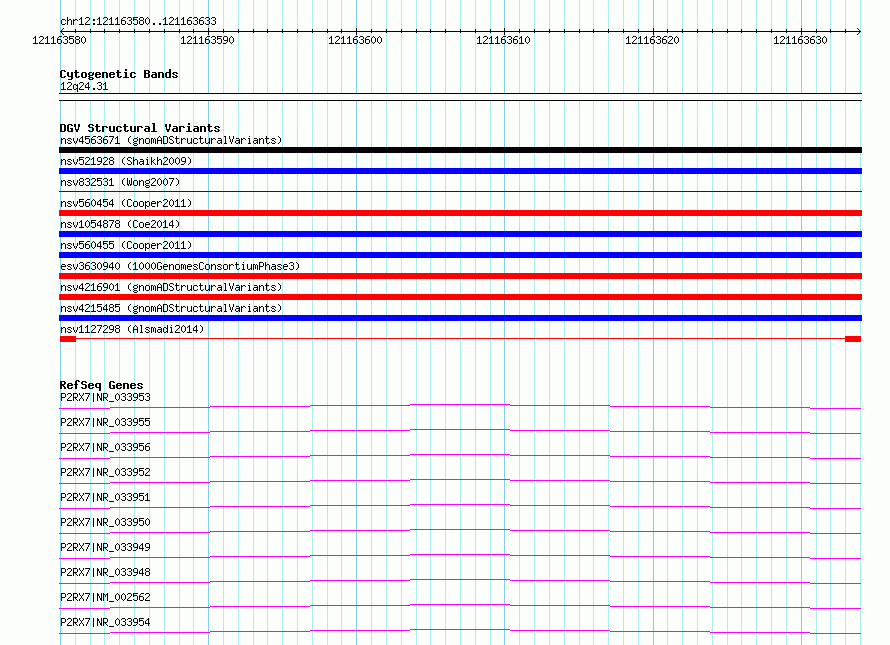Open the DGV Structural Variants track title
This screenshot has height=645, width=890.
140,128
